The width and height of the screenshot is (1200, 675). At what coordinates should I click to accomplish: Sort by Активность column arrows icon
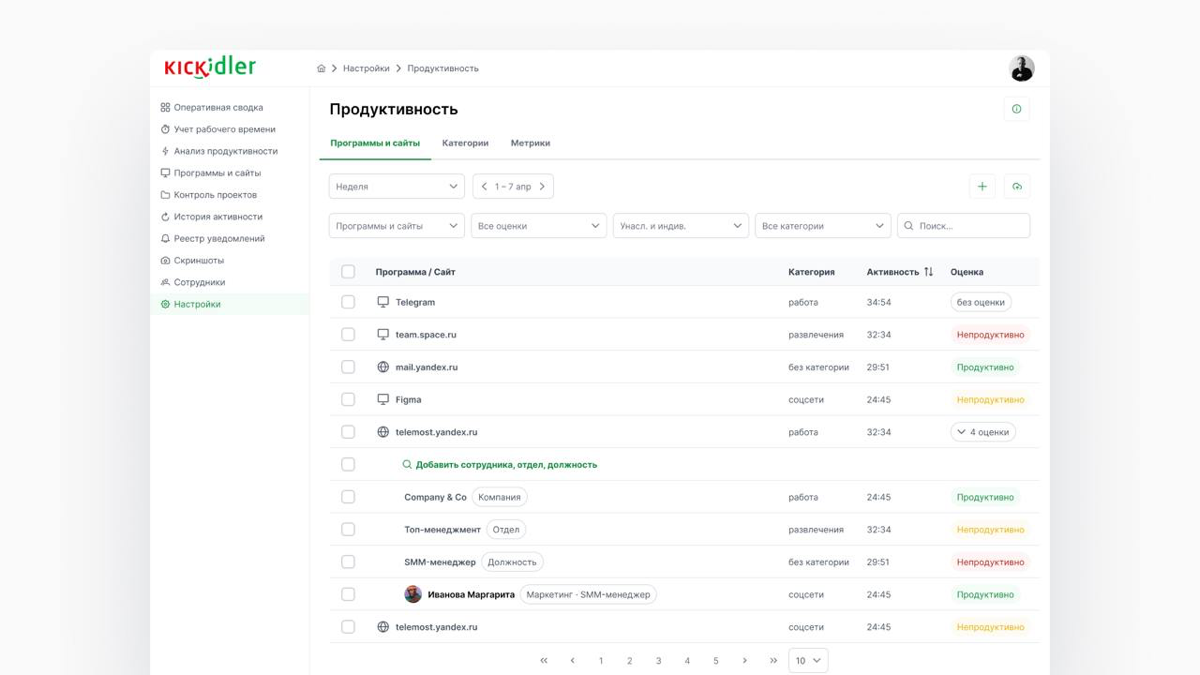(x=928, y=272)
